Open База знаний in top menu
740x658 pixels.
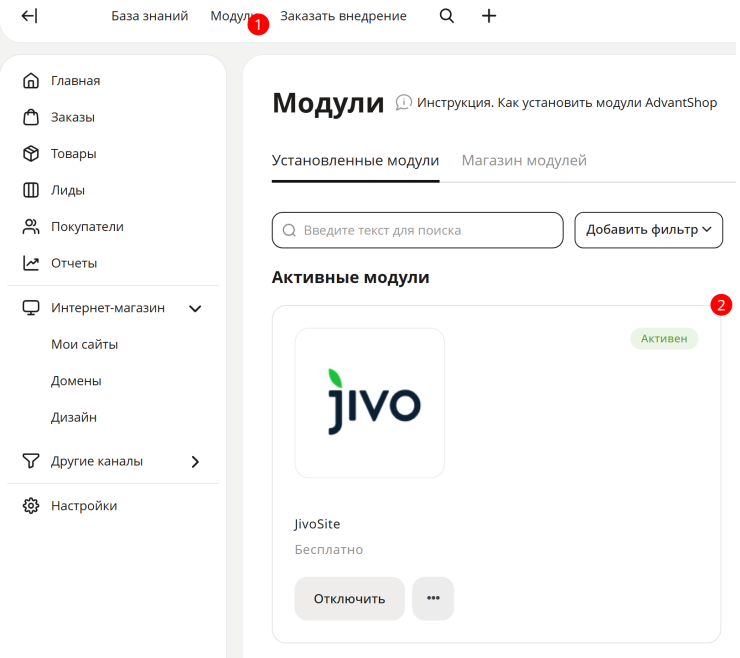pyautogui.click(x=150, y=16)
